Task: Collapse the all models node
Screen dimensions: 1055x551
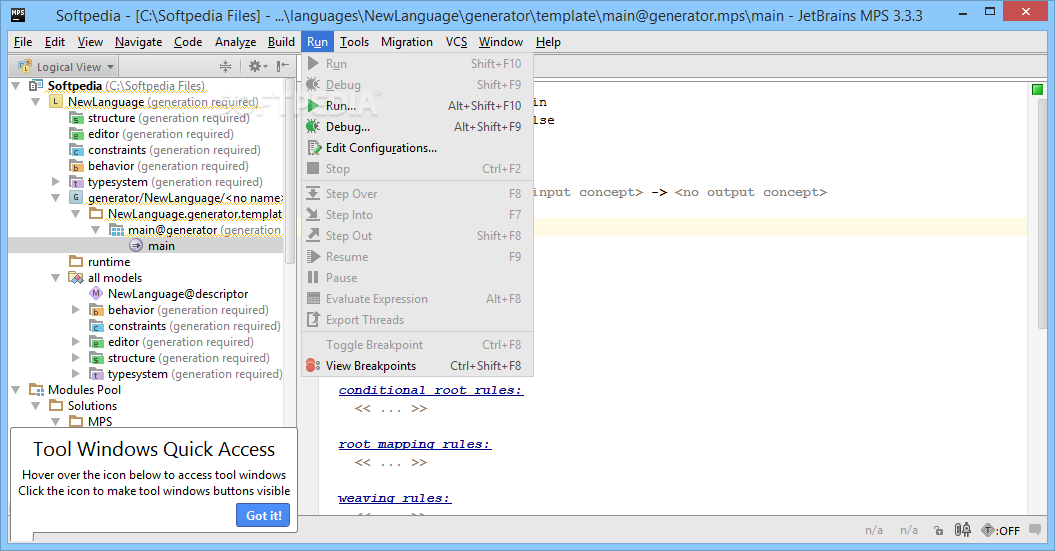Action: [x=56, y=277]
